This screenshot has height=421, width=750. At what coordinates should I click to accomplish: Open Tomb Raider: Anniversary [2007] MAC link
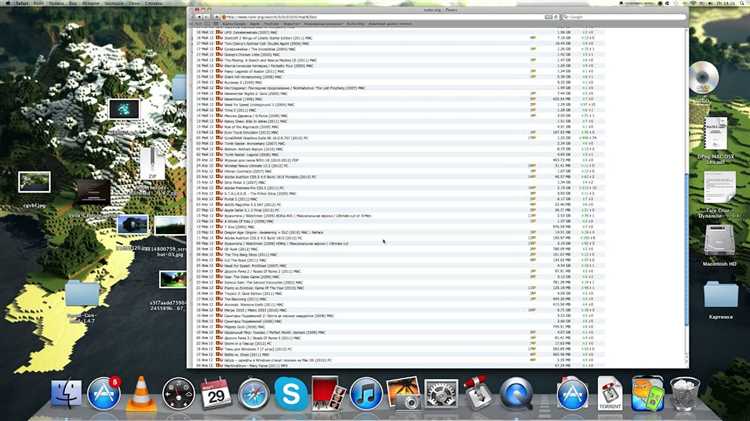click(x=254, y=144)
